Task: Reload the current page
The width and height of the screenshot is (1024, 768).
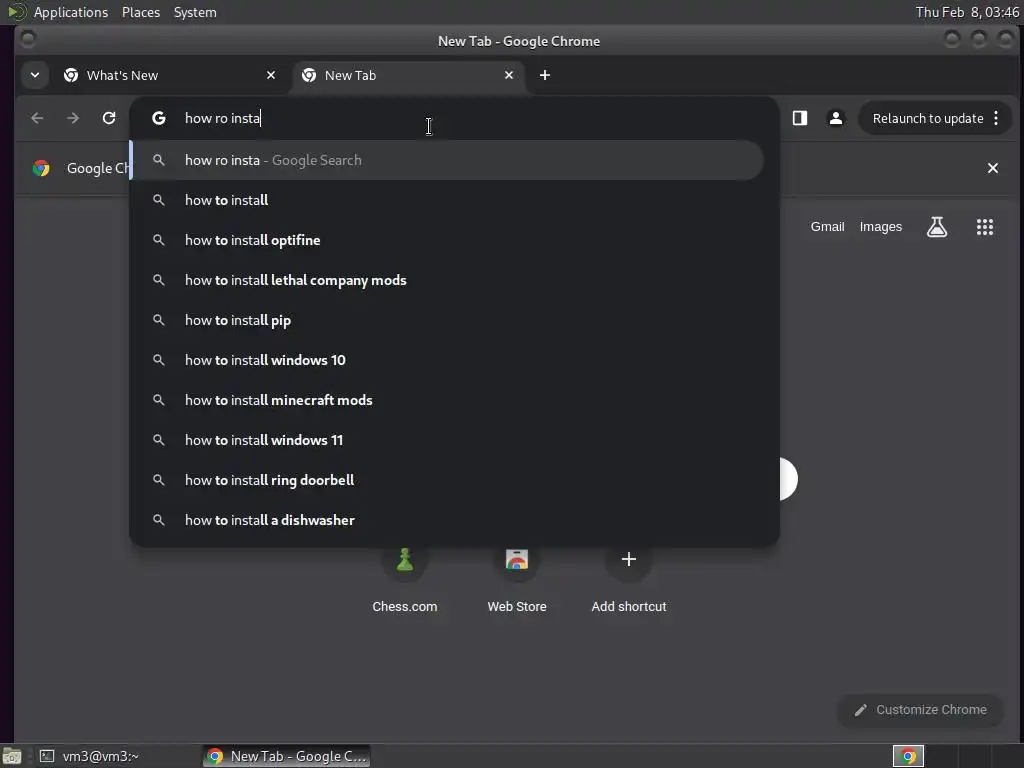Action: pyautogui.click(x=109, y=118)
